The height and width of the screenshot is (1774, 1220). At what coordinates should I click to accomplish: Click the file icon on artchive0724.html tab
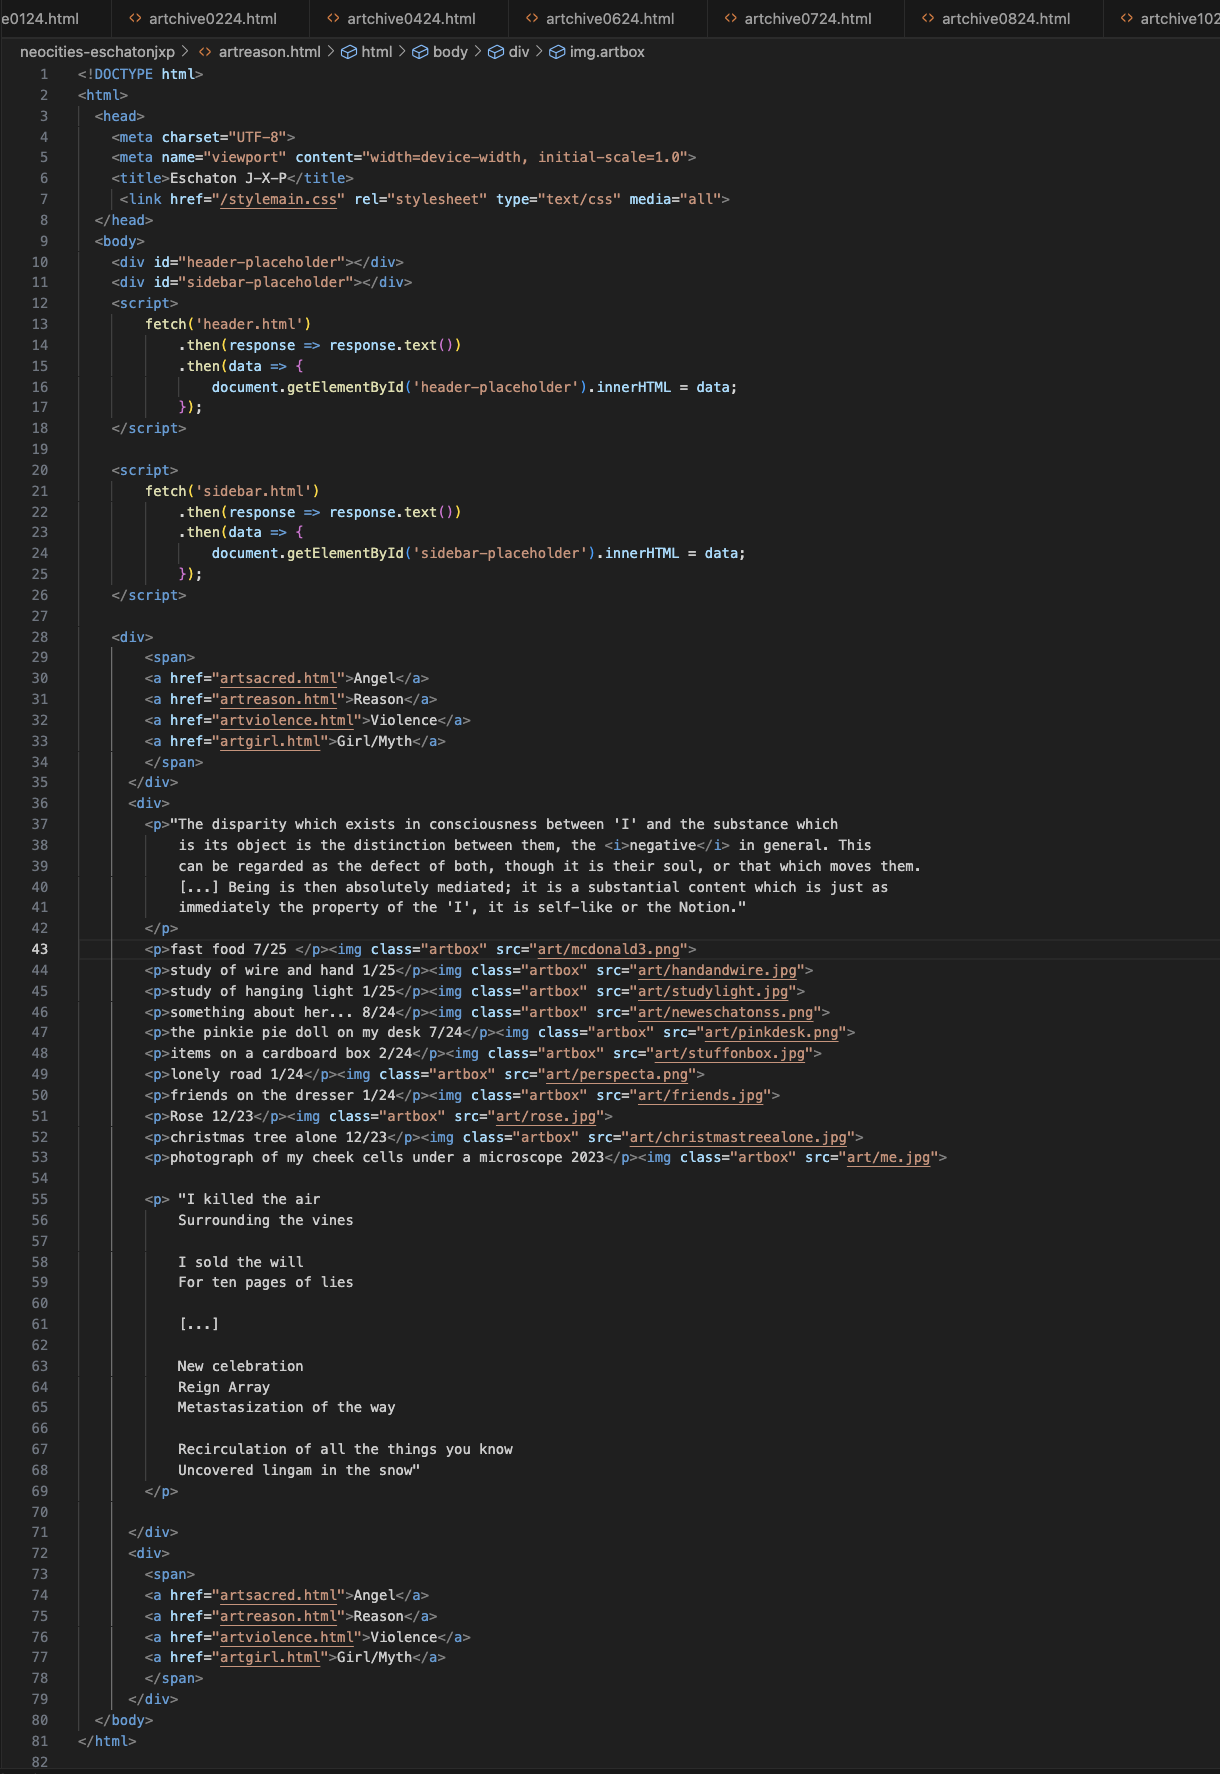coord(730,19)
